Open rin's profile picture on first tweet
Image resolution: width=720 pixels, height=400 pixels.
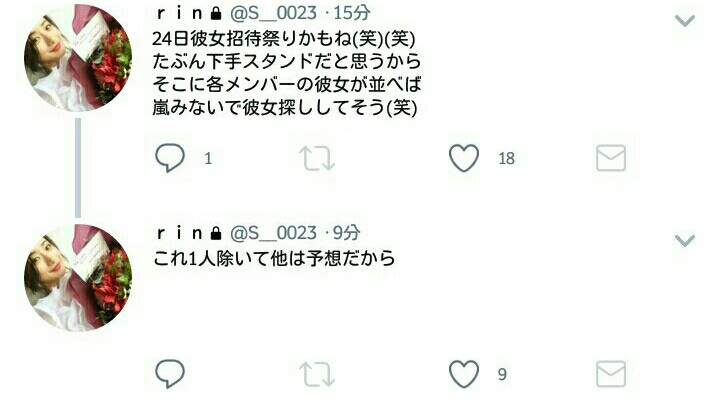(78, 57)
